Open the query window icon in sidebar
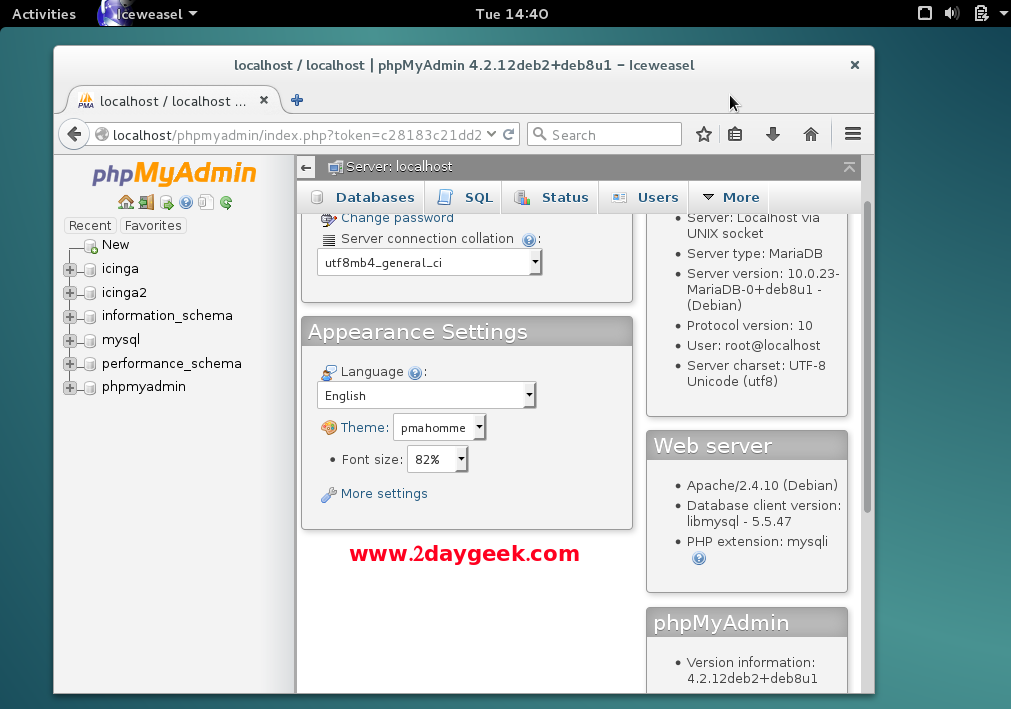This screenshot has height=709, width=1011. point(166,203)
